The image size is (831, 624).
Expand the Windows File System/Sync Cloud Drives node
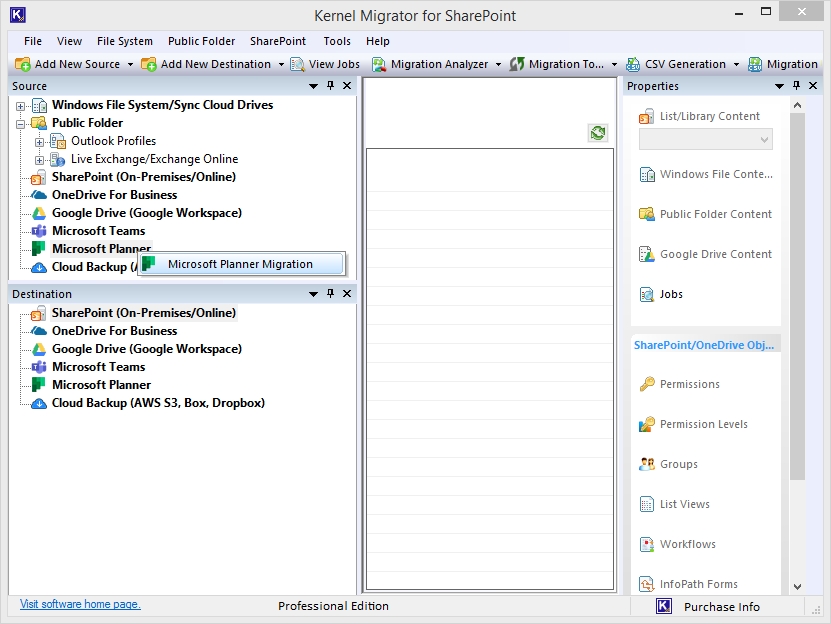tap(20, 106)
